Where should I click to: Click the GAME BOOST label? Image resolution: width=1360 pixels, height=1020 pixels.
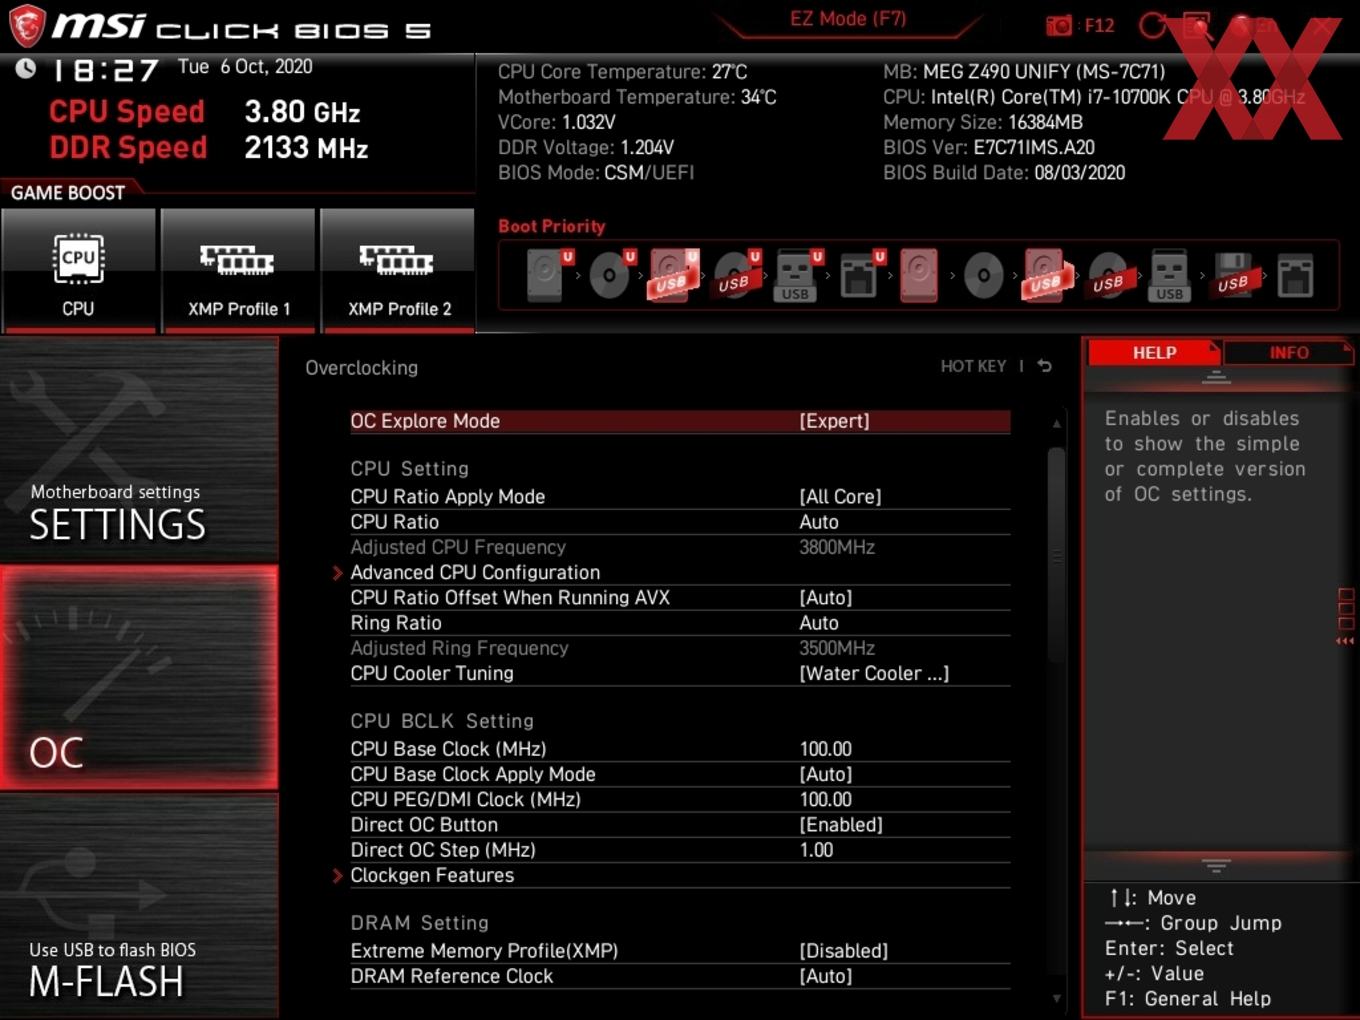68,193
